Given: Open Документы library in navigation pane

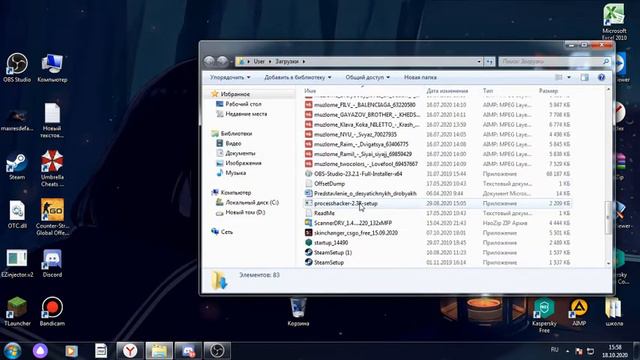Looking at the screenshot, I should tap(240, 153).
